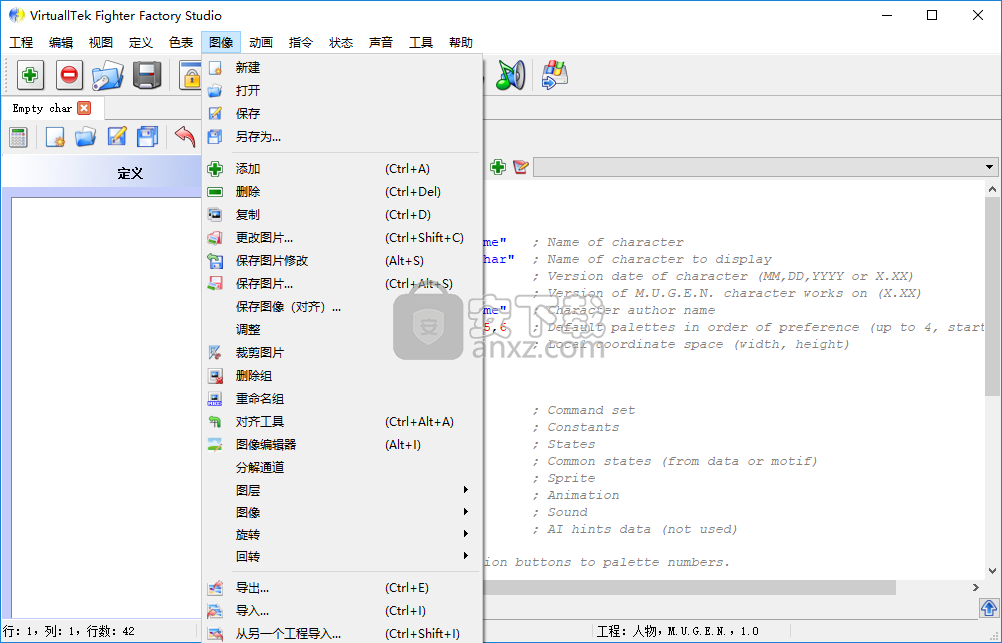Image resolution: width=1002 pixels, height=643 pixels.
Task: Click the padlock icon in main toolbar
Action: coord(190,75)
